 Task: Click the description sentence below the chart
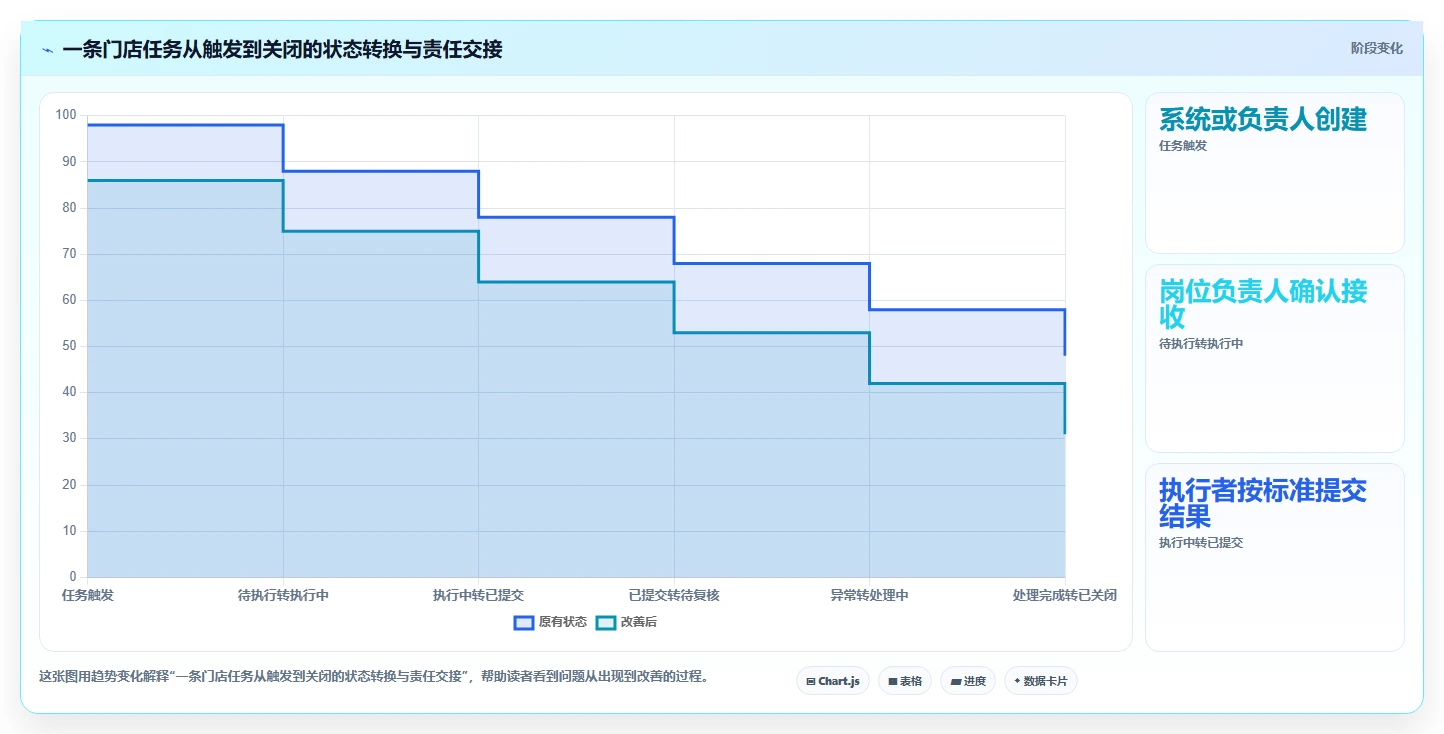[x=375, y=676]
